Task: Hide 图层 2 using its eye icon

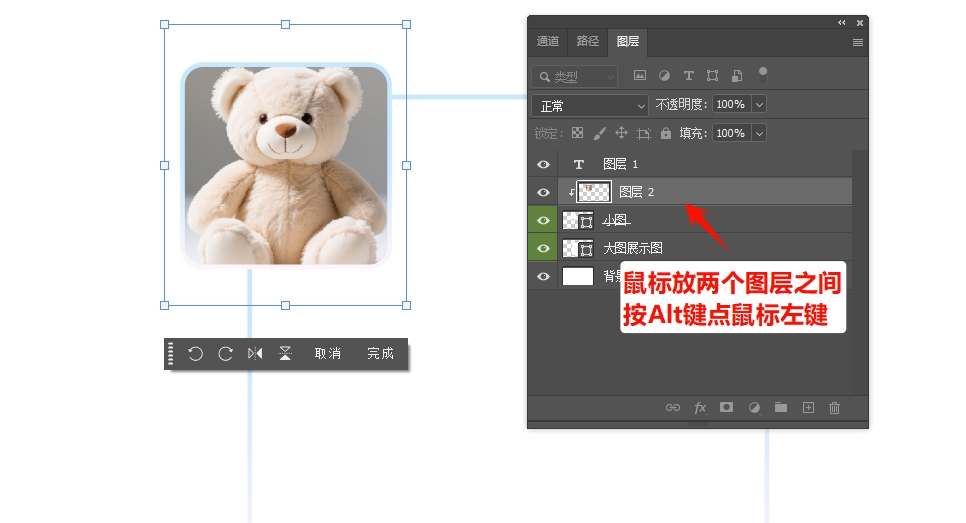Action: coord(543,192)
